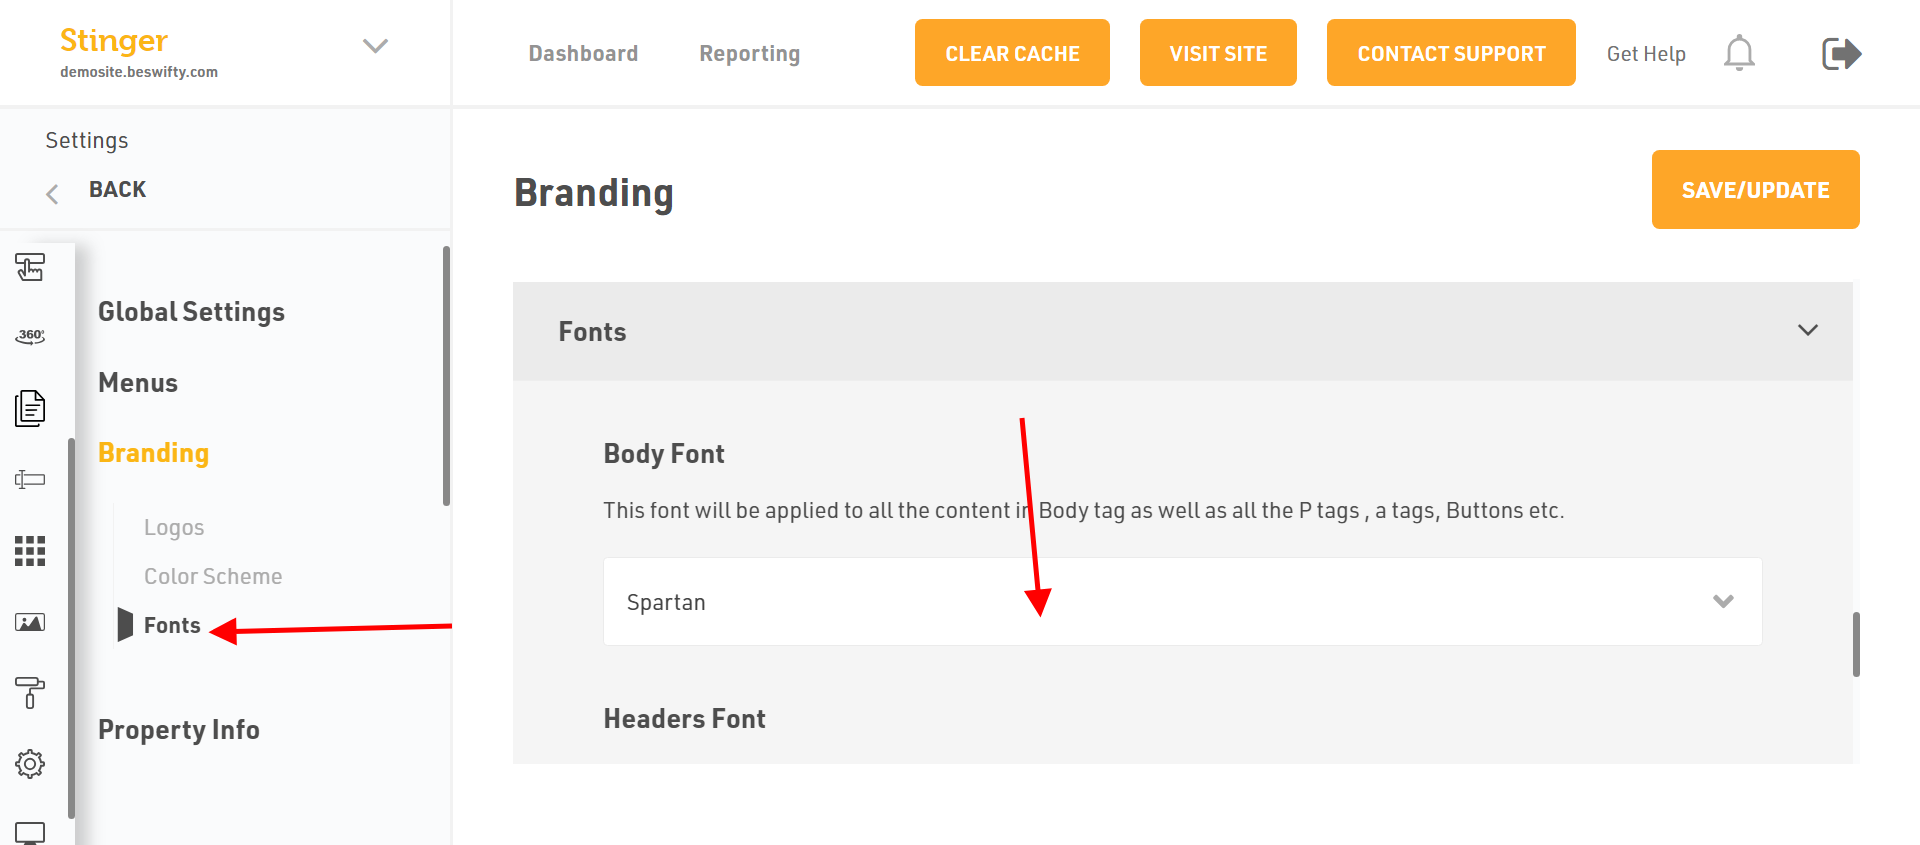Click the hand pointer sidebar icon
Screen dimensions: 1920x845
click(30, 267)
